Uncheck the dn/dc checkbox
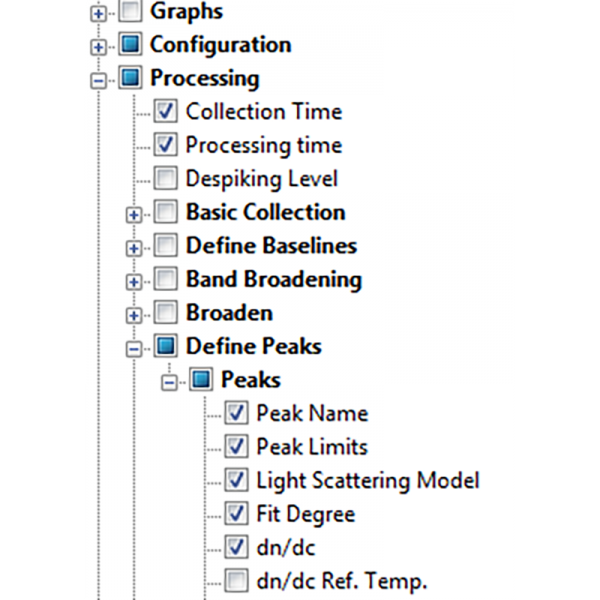This screenshot has width=600, height=600. [x=236, y=546]
